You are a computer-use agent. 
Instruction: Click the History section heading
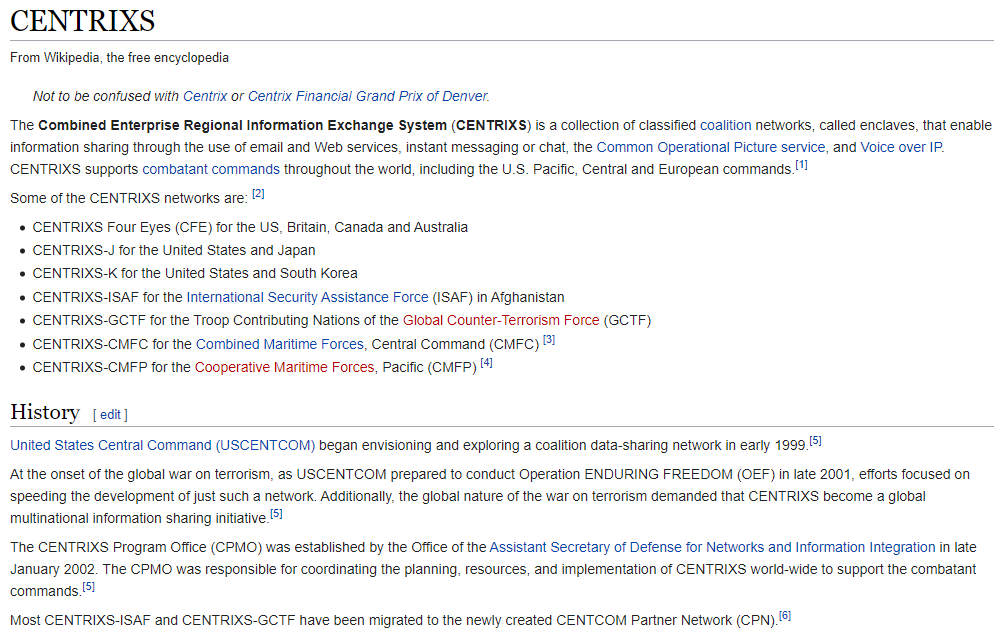45,413
